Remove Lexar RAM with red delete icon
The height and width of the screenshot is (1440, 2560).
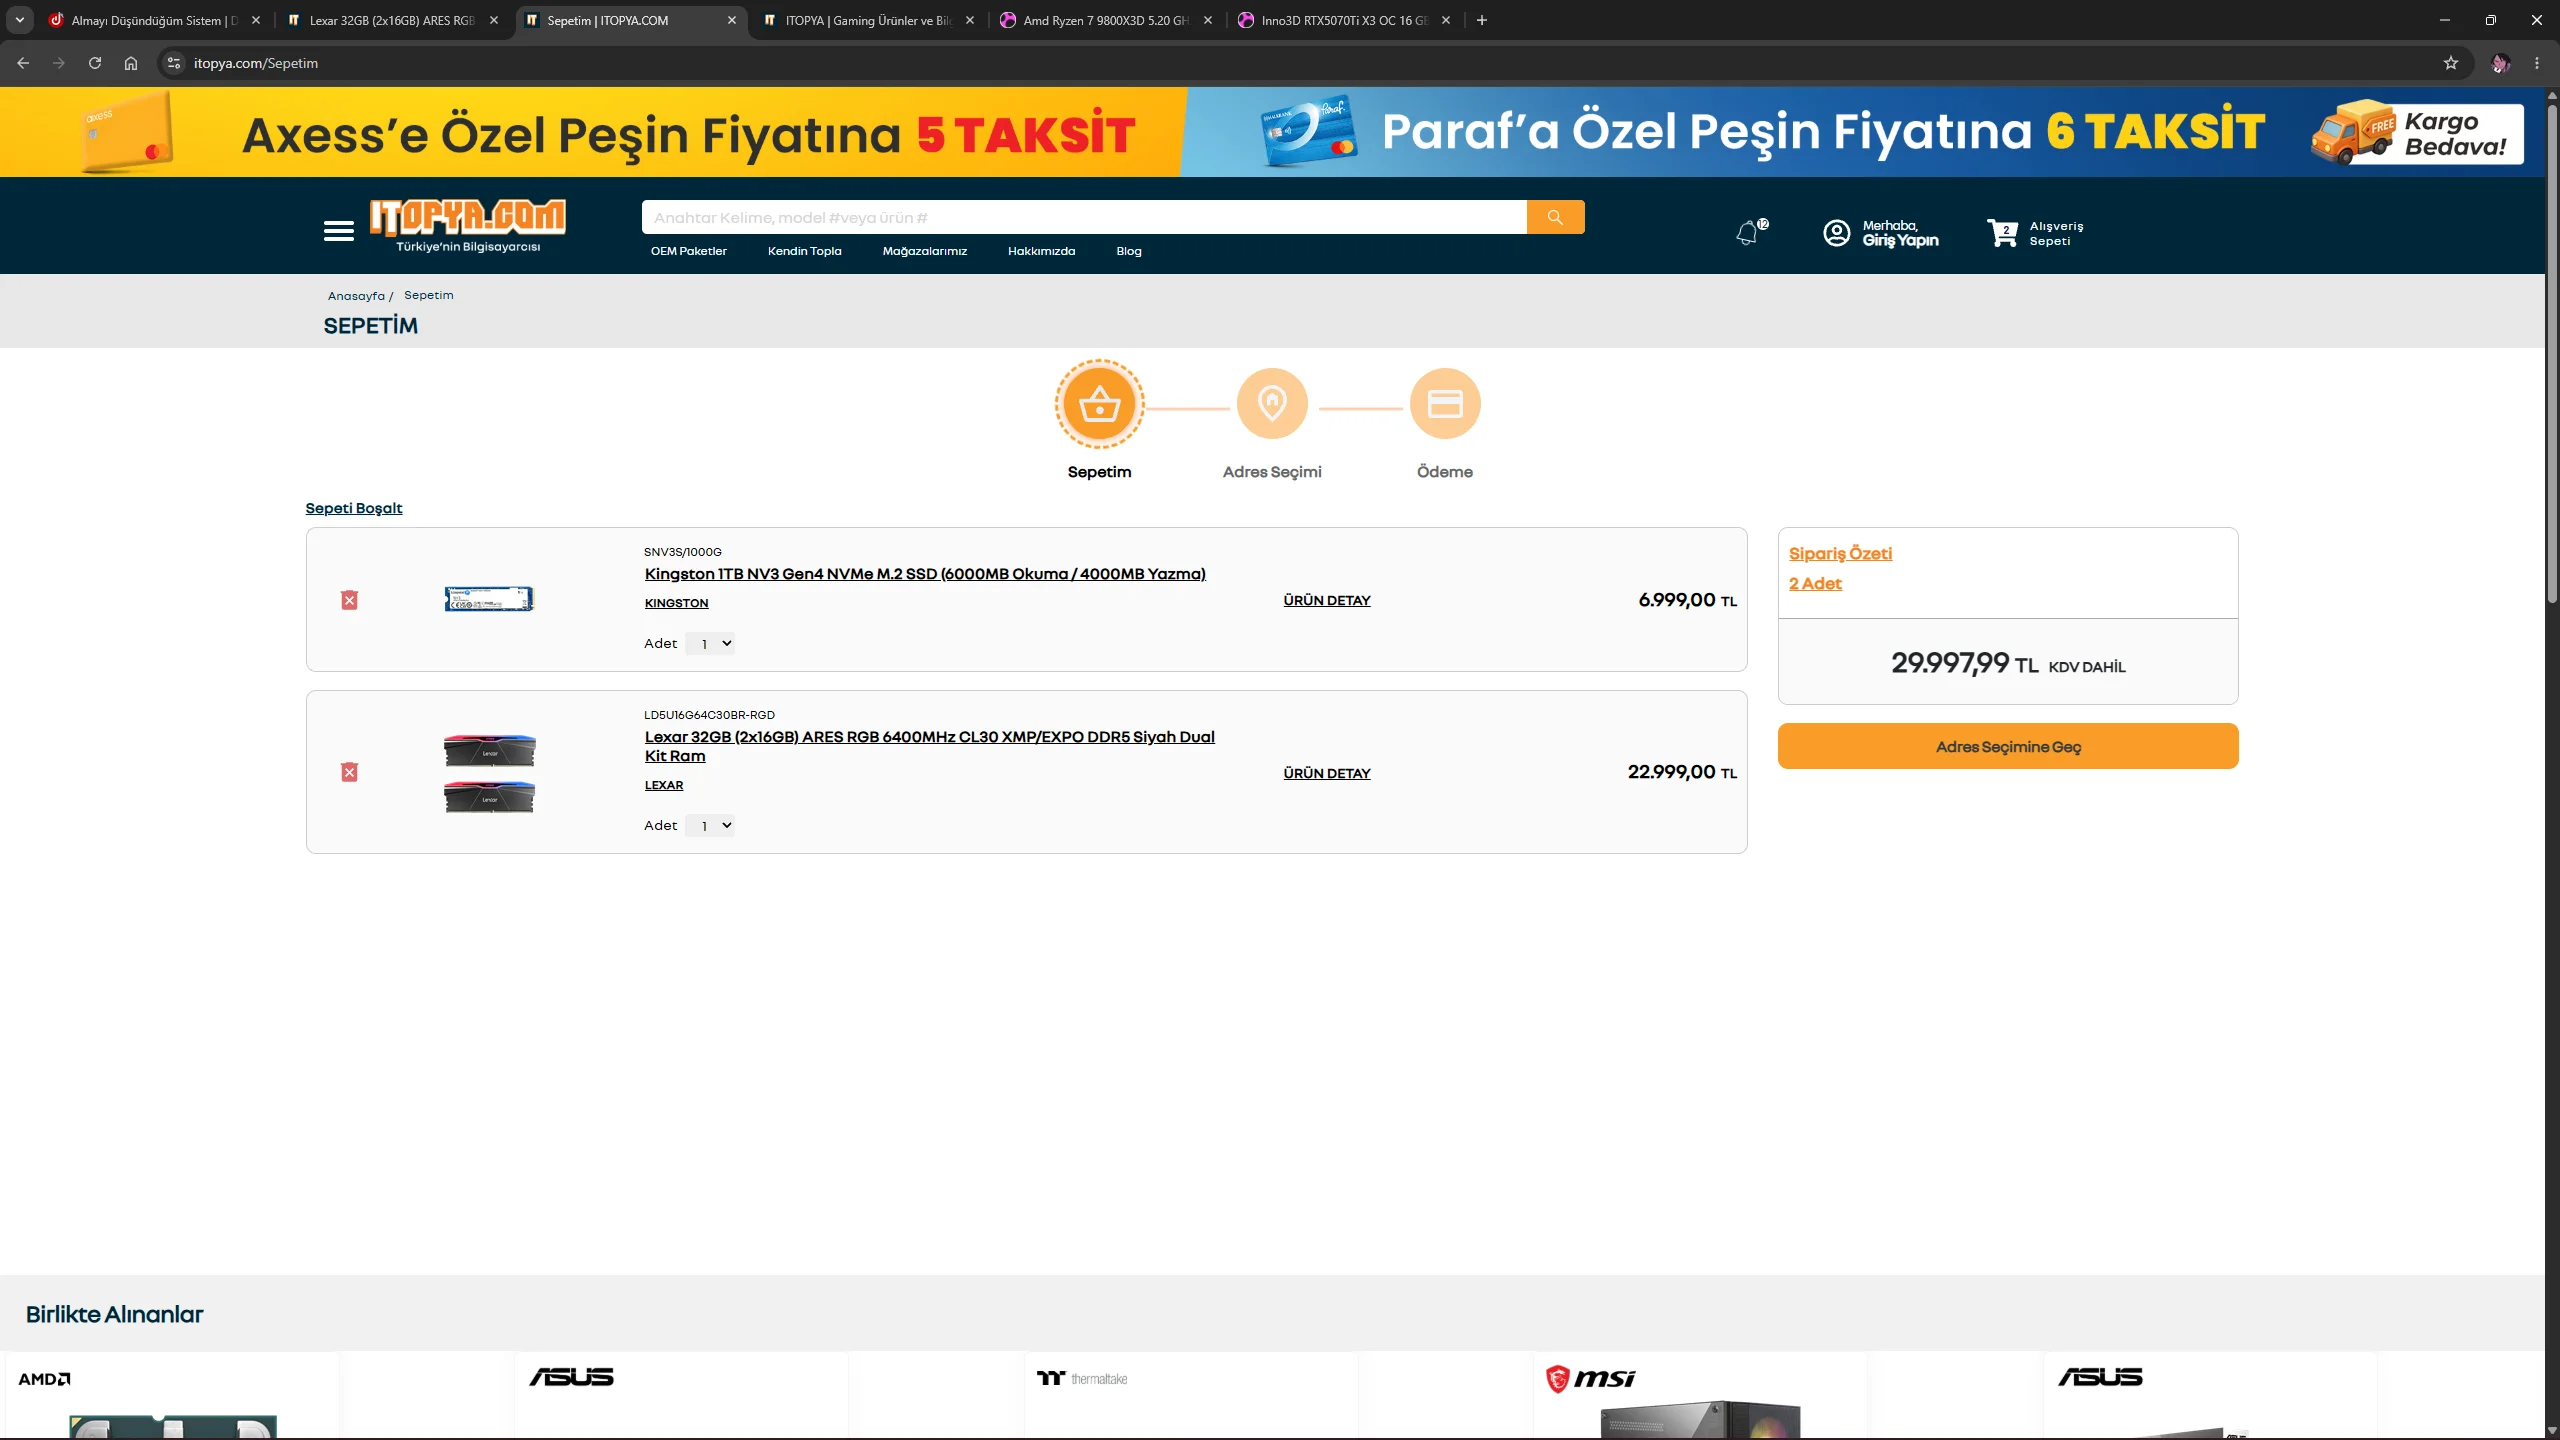pos(349,772)
